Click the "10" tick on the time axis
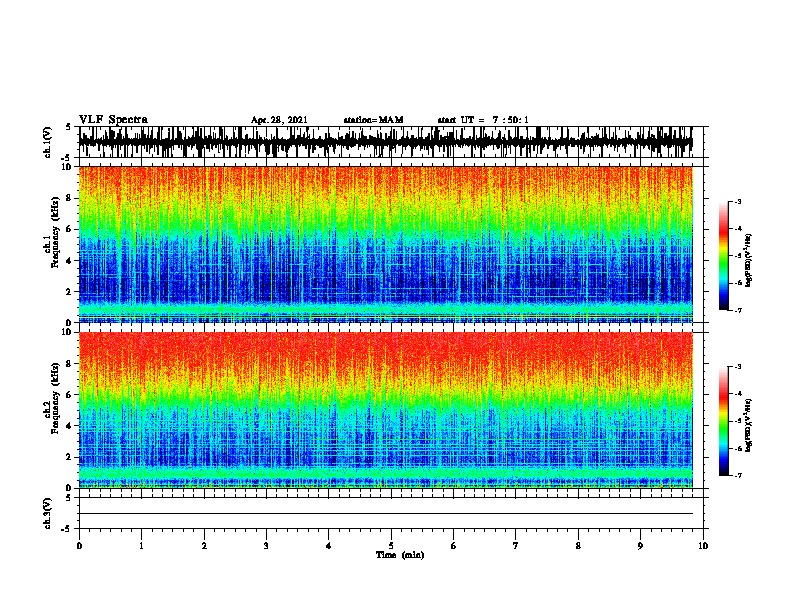The width and height of the screenshot is (792, 612). (703, 546)
